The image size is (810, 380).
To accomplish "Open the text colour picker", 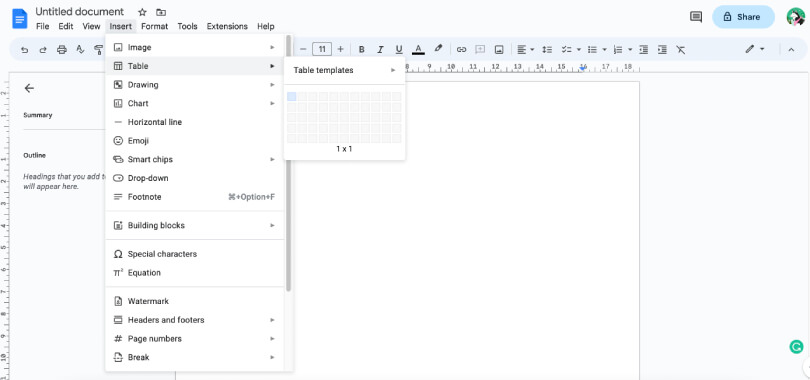I will point(418,50).
